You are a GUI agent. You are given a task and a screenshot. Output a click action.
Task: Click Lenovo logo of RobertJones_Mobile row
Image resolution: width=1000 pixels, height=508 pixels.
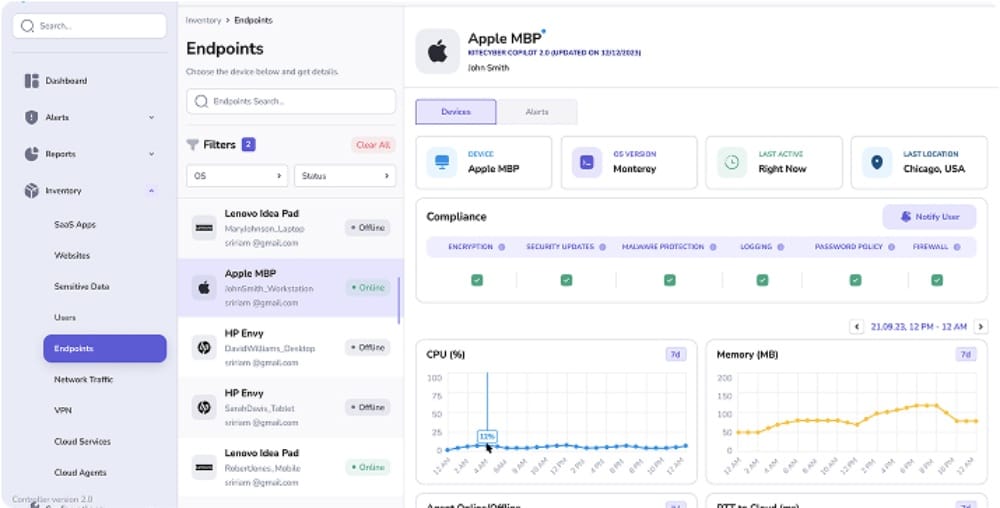click(204, 467)
